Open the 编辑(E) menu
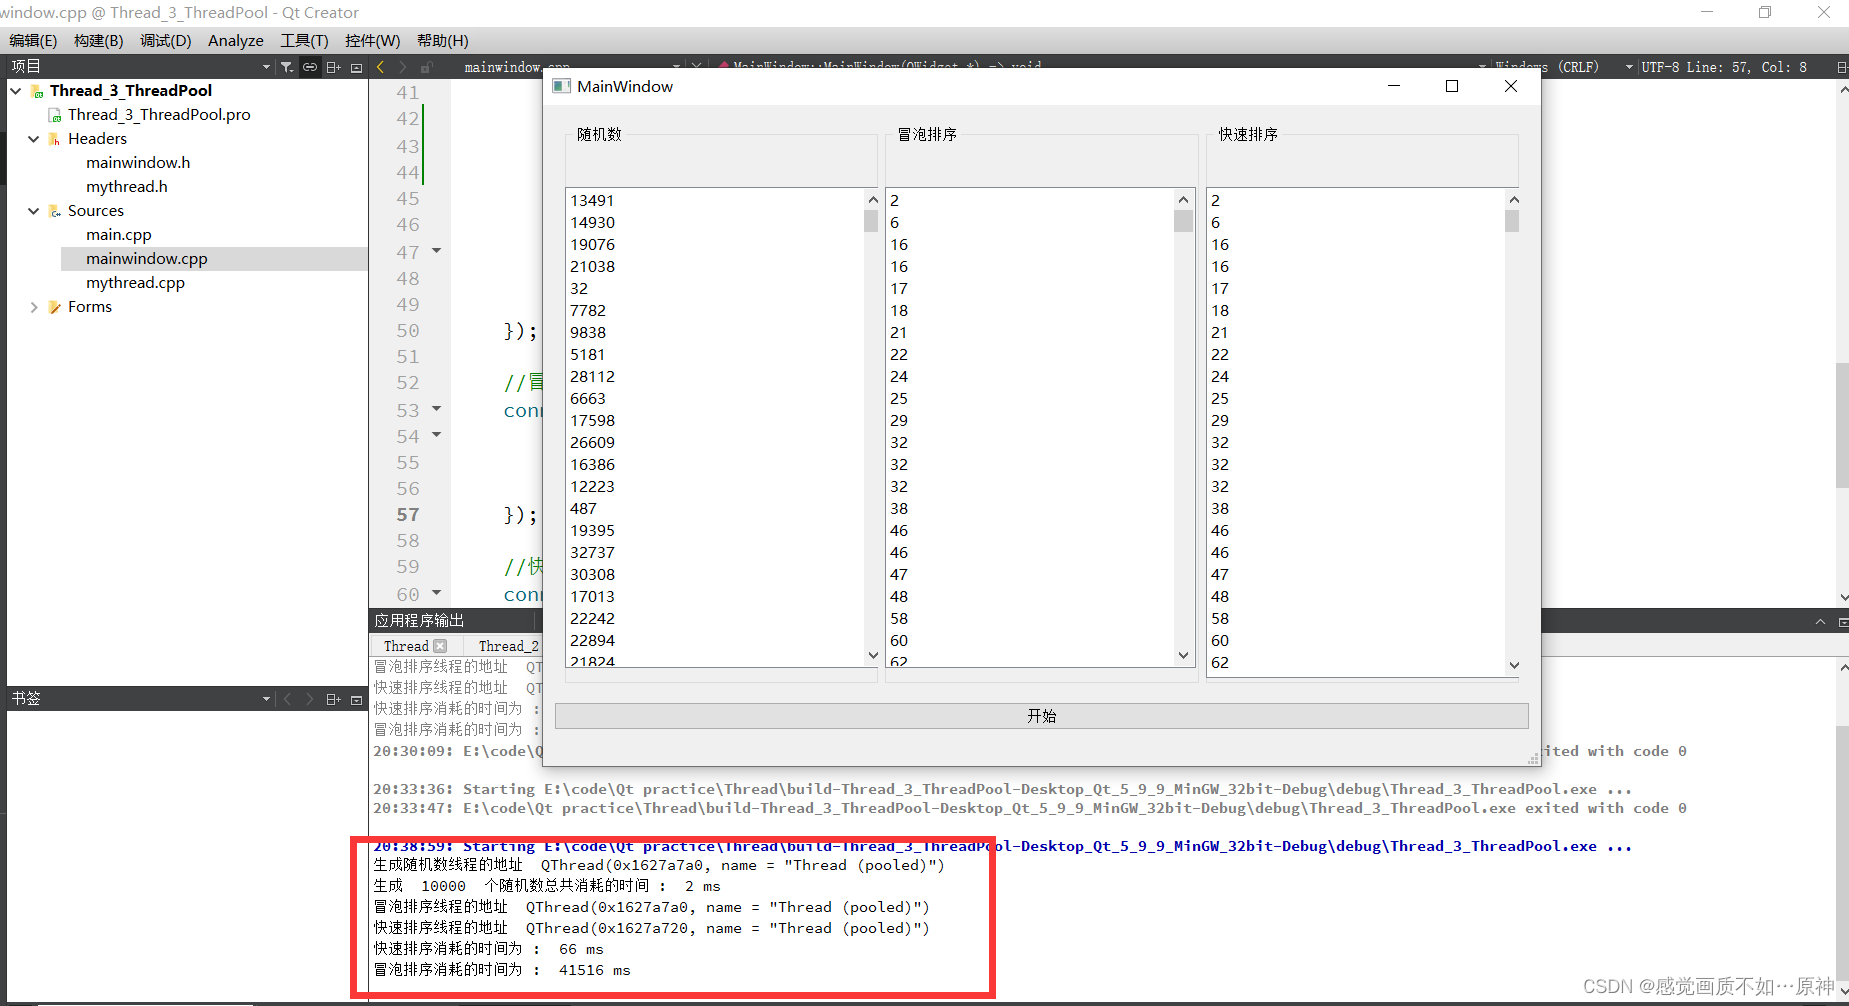Screen dimensions: 1849x1006 [x=32, y=40]
